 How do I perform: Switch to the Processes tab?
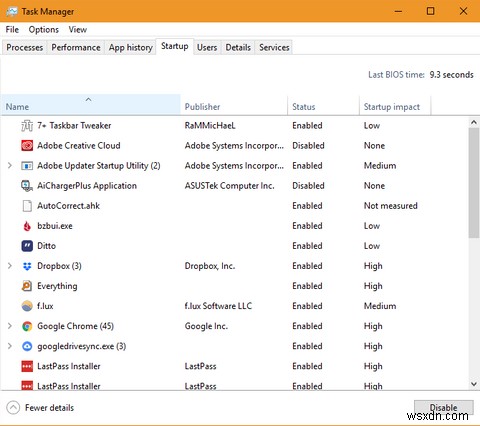[x=25, y=48]
